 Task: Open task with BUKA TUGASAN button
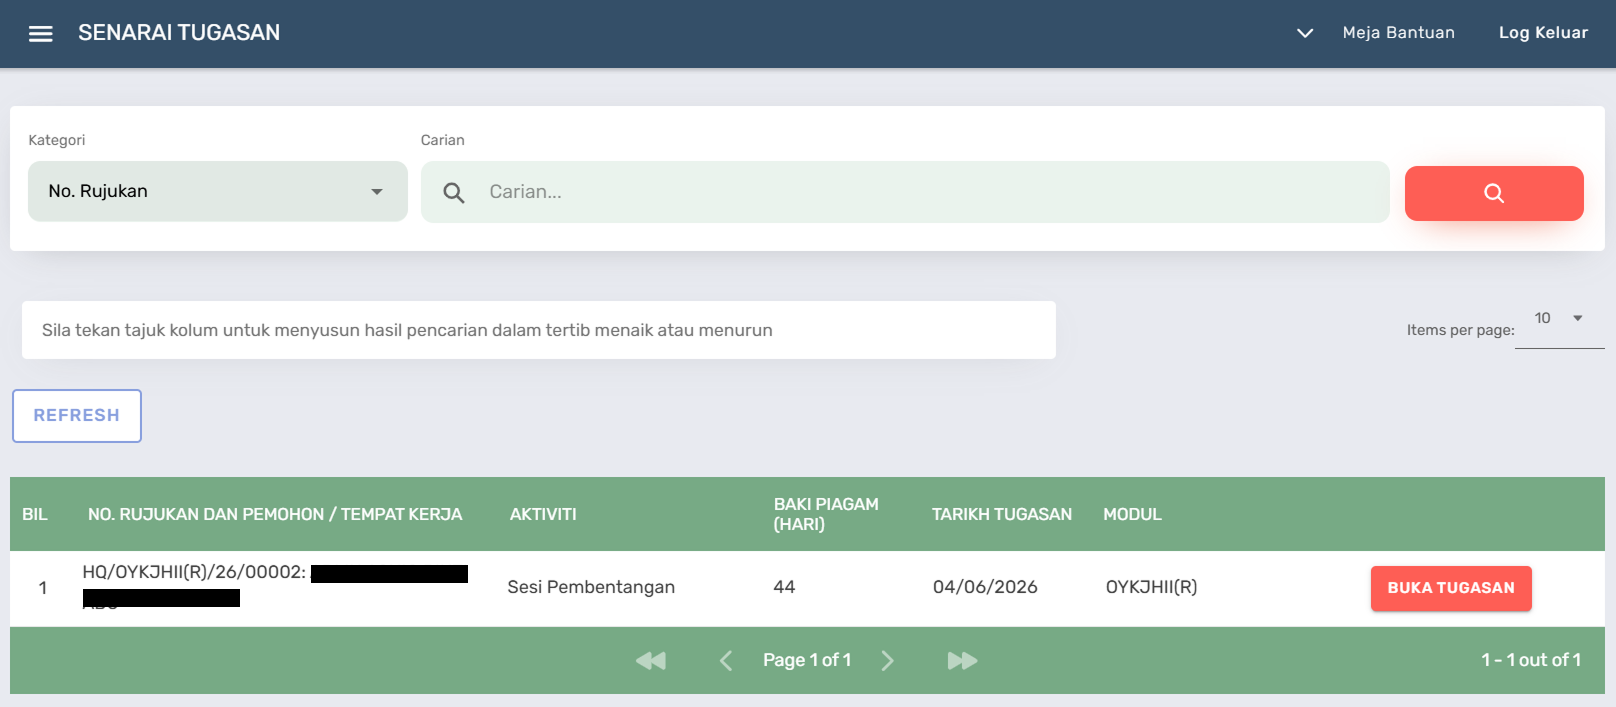click(1451, 588)
